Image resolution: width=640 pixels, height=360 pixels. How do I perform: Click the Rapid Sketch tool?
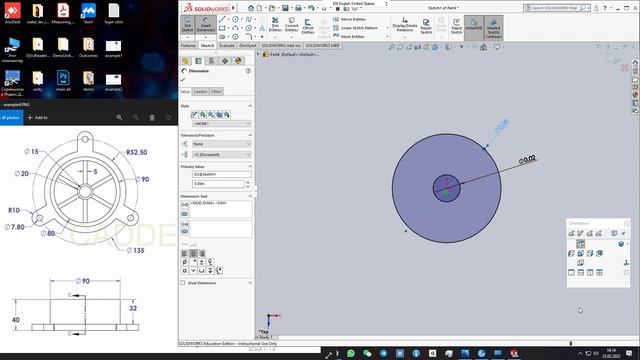click(456, 27)
